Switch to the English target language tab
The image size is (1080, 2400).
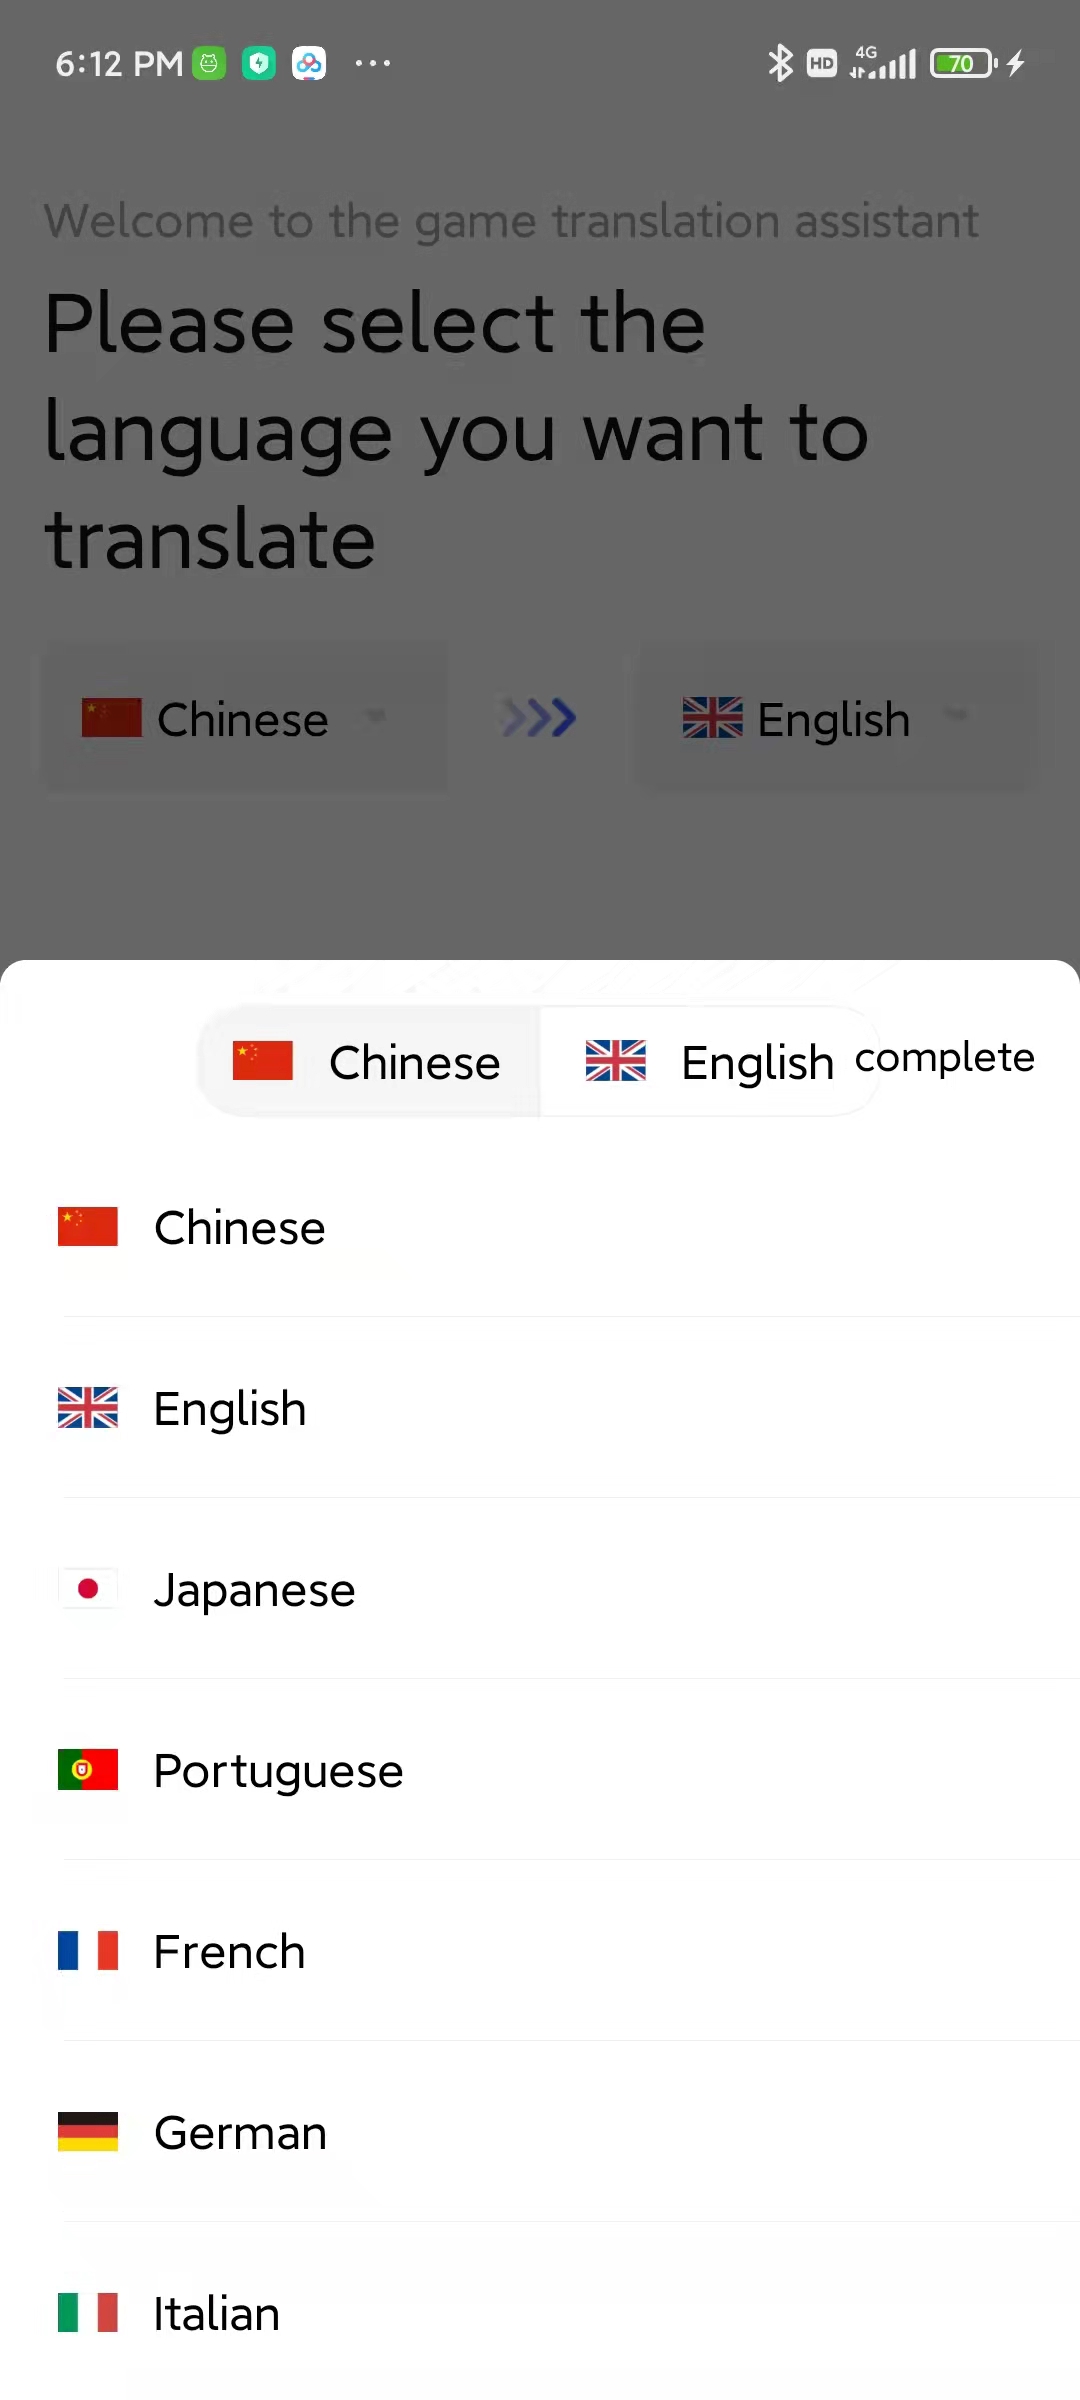710,1062
